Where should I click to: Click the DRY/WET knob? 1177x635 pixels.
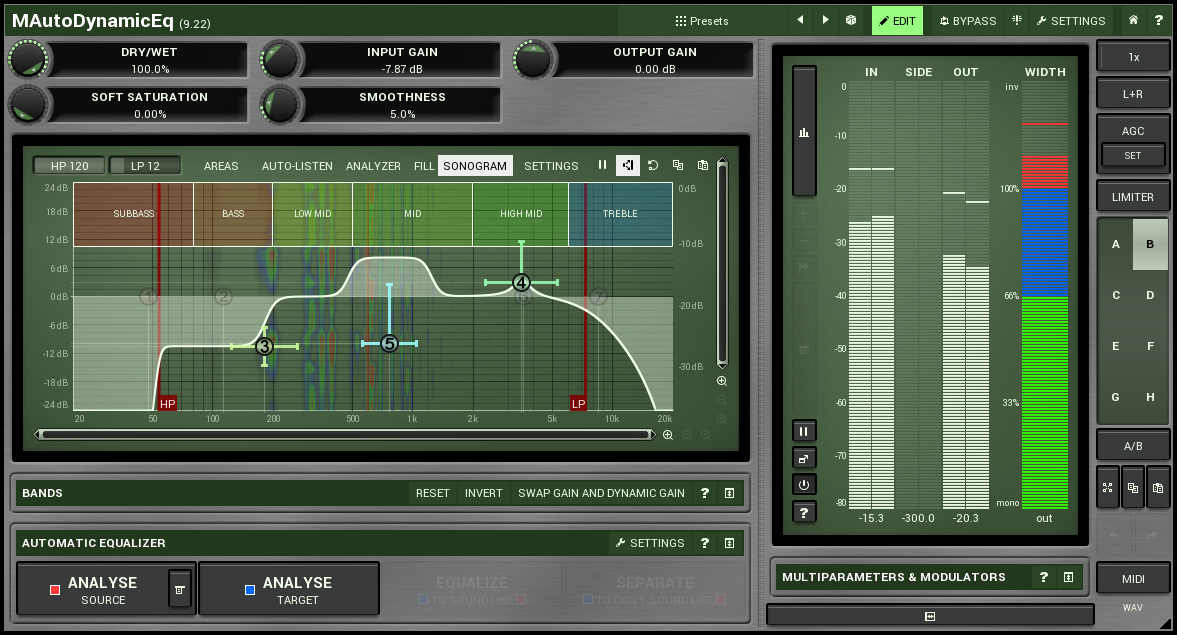coord(29,59)
